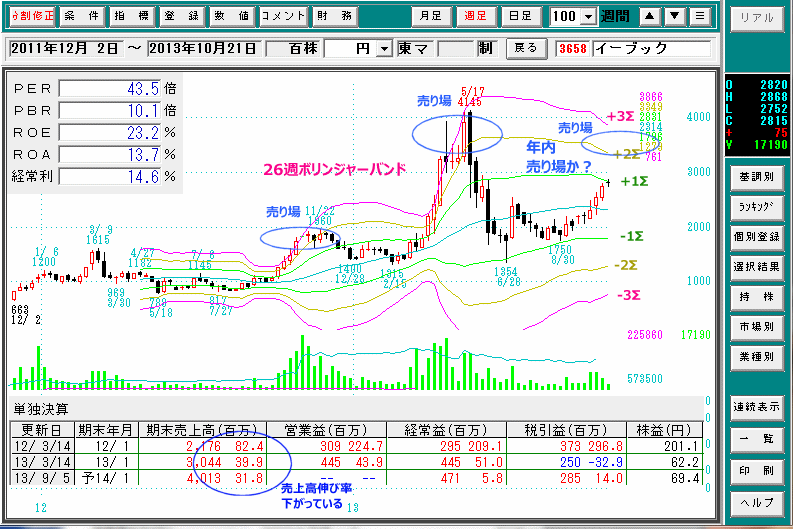This screenshot has width=793, height=529.
Task: Click the 基調別 sidebar button
Action: [x=757, y=177]
